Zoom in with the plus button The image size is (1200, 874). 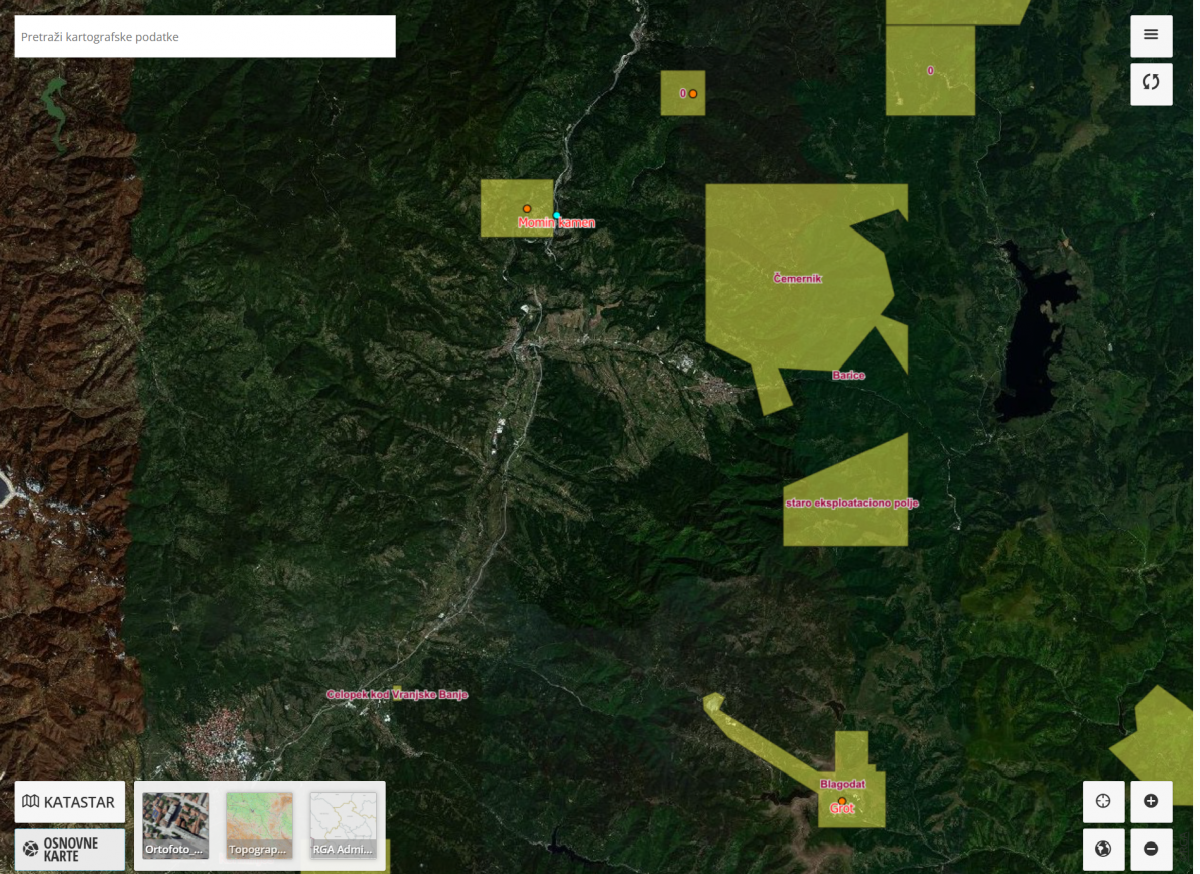1151,801
